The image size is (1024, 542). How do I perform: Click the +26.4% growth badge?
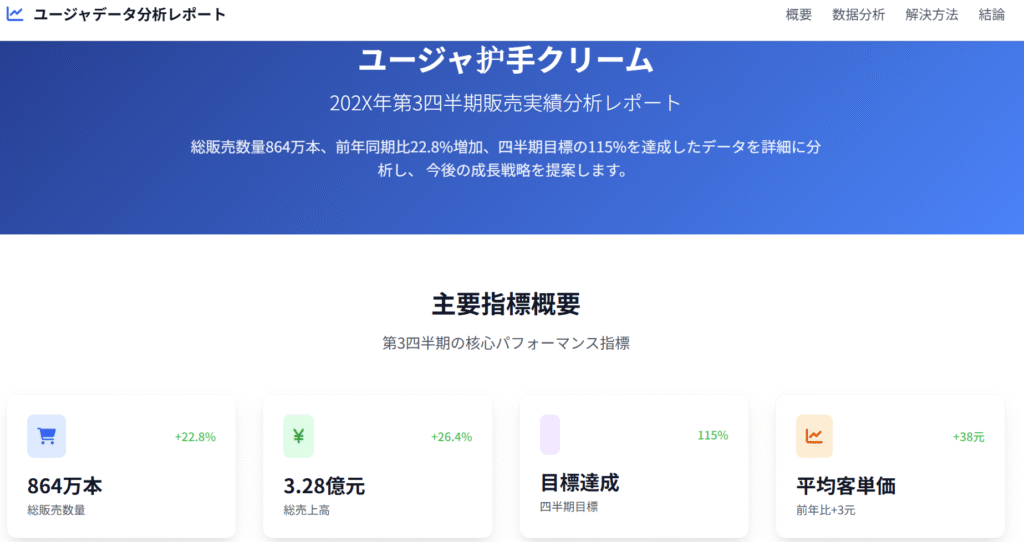451,437
